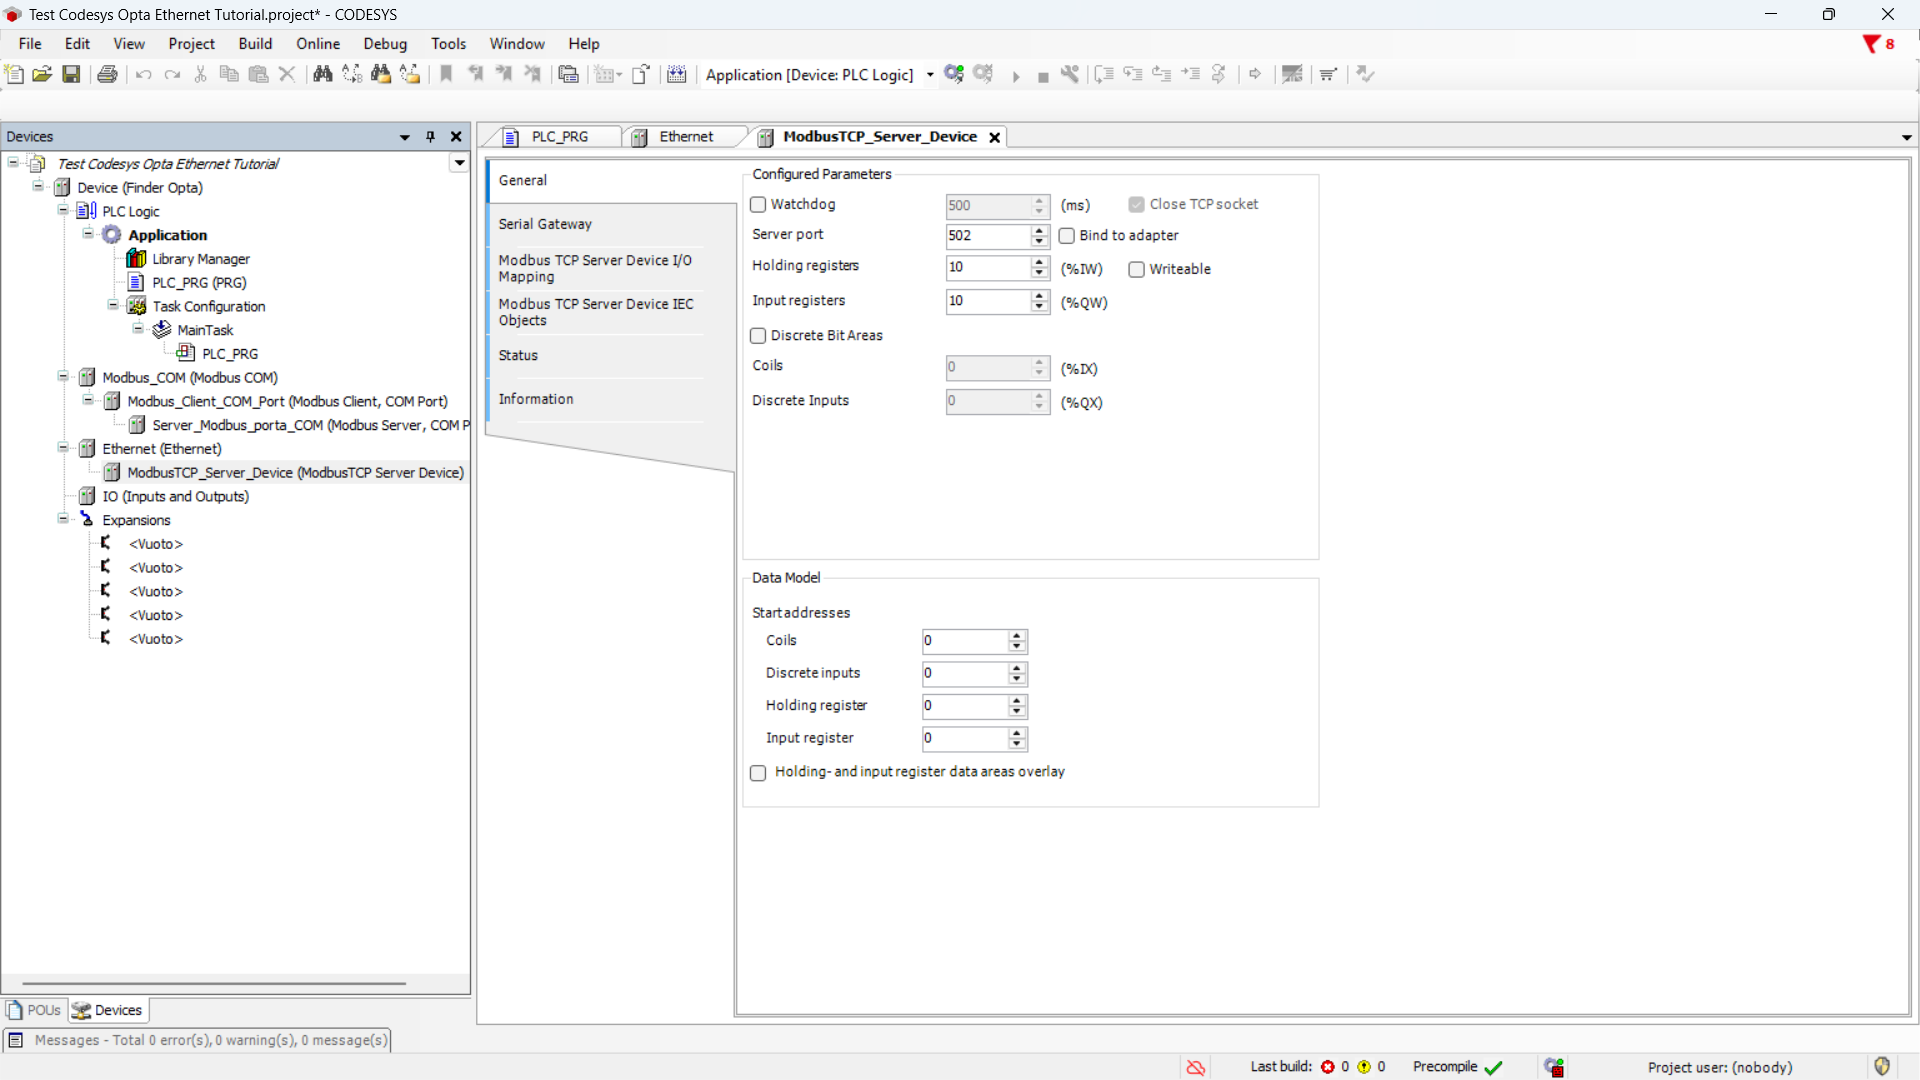Click the Save project toolbar icon
The height and width of the screenshot is (1080, 1920).
pyautogui.click(x=71, y=74)
